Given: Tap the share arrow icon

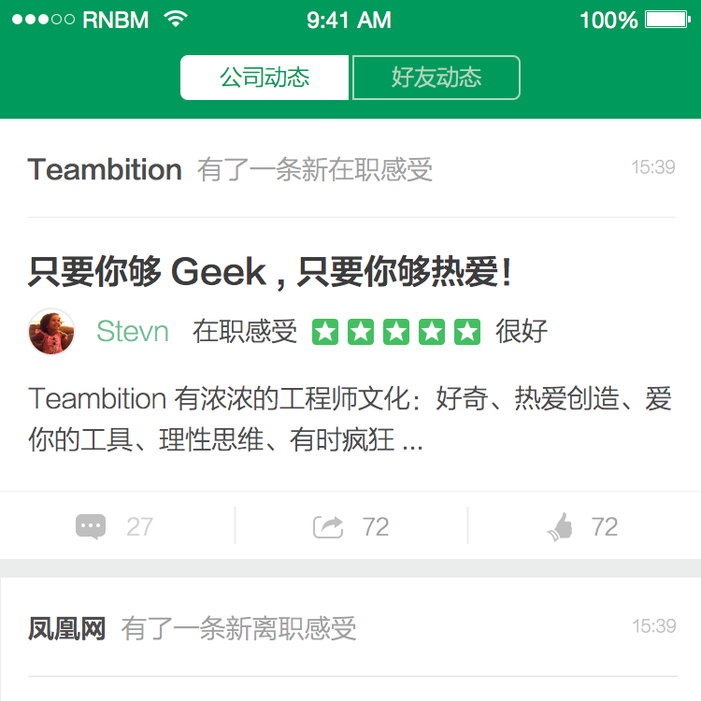Looking at the screenshot, I should pos(328,527).
